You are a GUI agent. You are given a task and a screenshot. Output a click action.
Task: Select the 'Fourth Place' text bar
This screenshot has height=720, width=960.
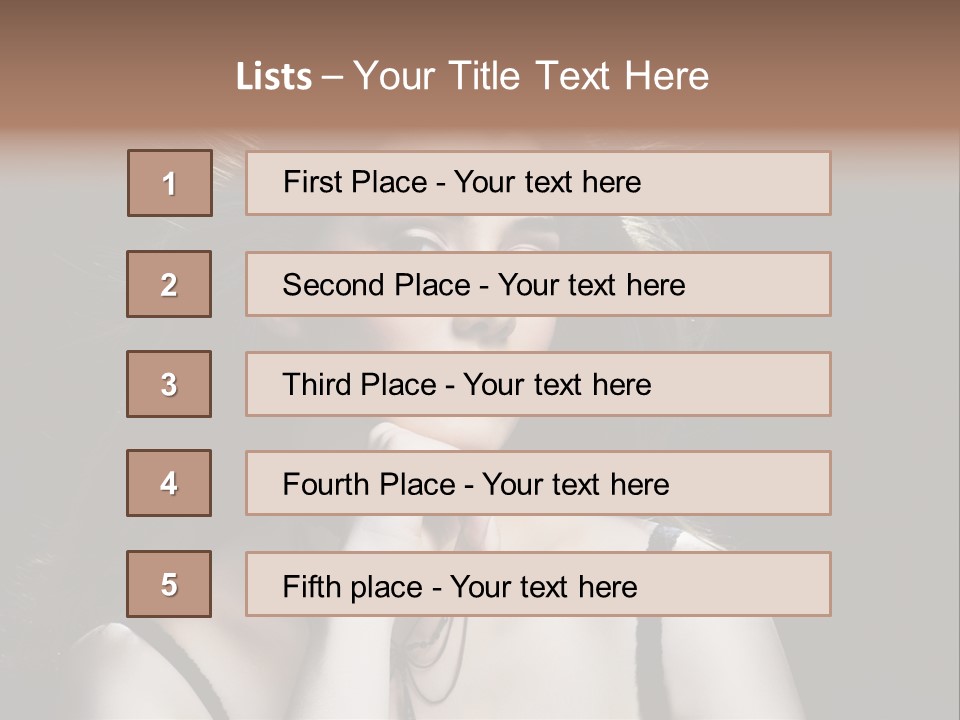(x=538, y=484)
